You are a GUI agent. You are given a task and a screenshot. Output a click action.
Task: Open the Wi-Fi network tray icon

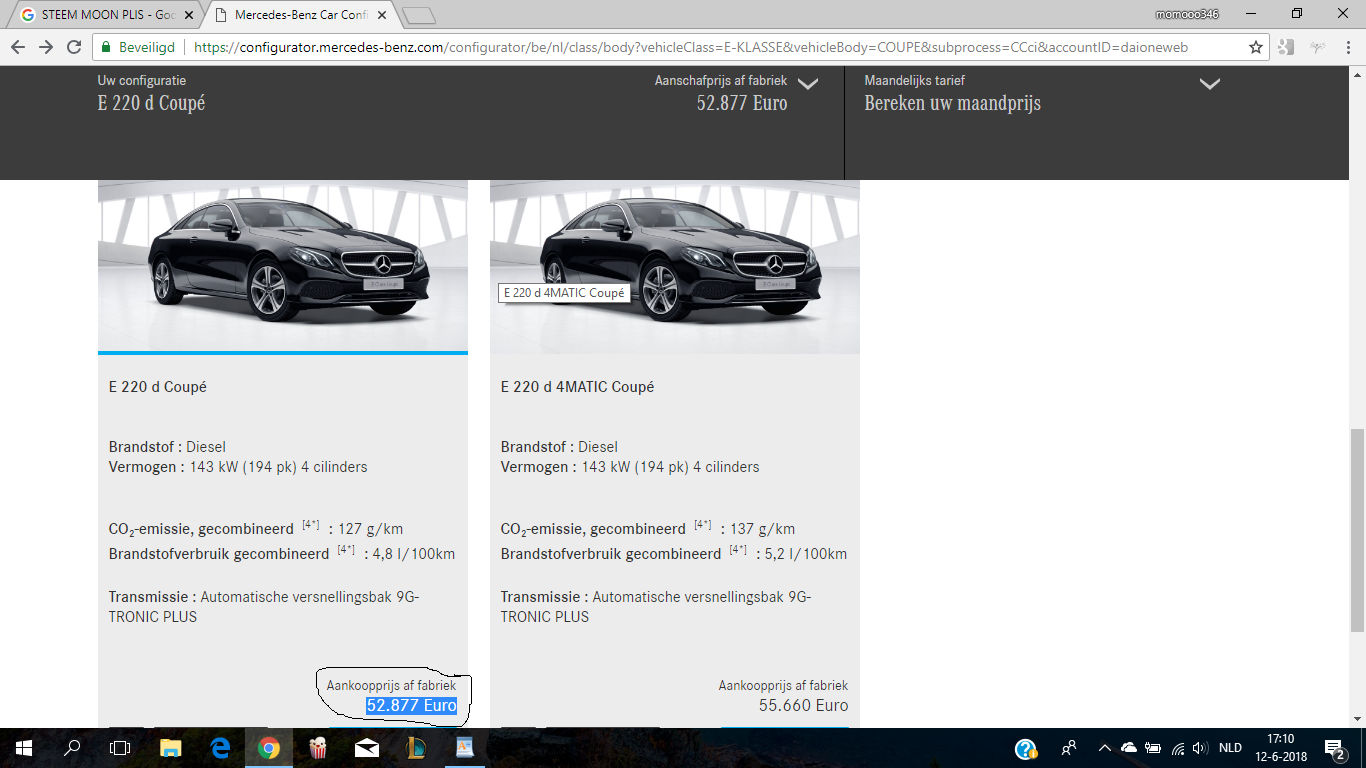click(1178, 748)
